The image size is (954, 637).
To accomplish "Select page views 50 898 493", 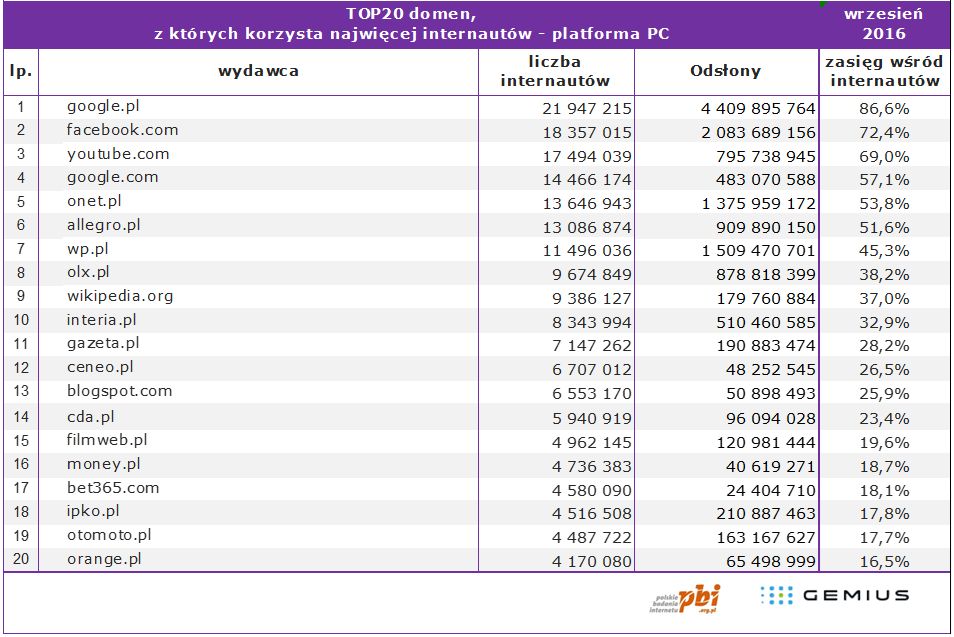I will [771, 393].
